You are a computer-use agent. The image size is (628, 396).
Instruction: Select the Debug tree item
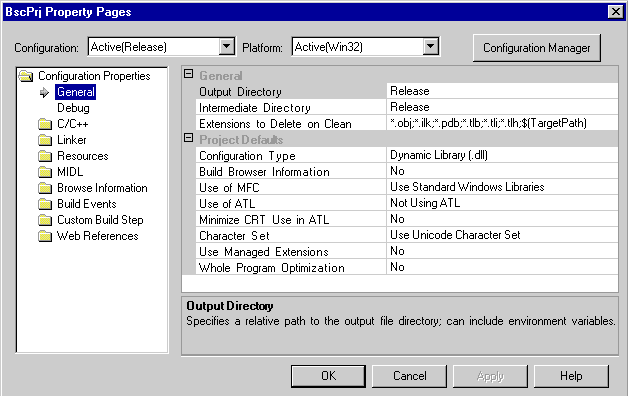point(73,108)
